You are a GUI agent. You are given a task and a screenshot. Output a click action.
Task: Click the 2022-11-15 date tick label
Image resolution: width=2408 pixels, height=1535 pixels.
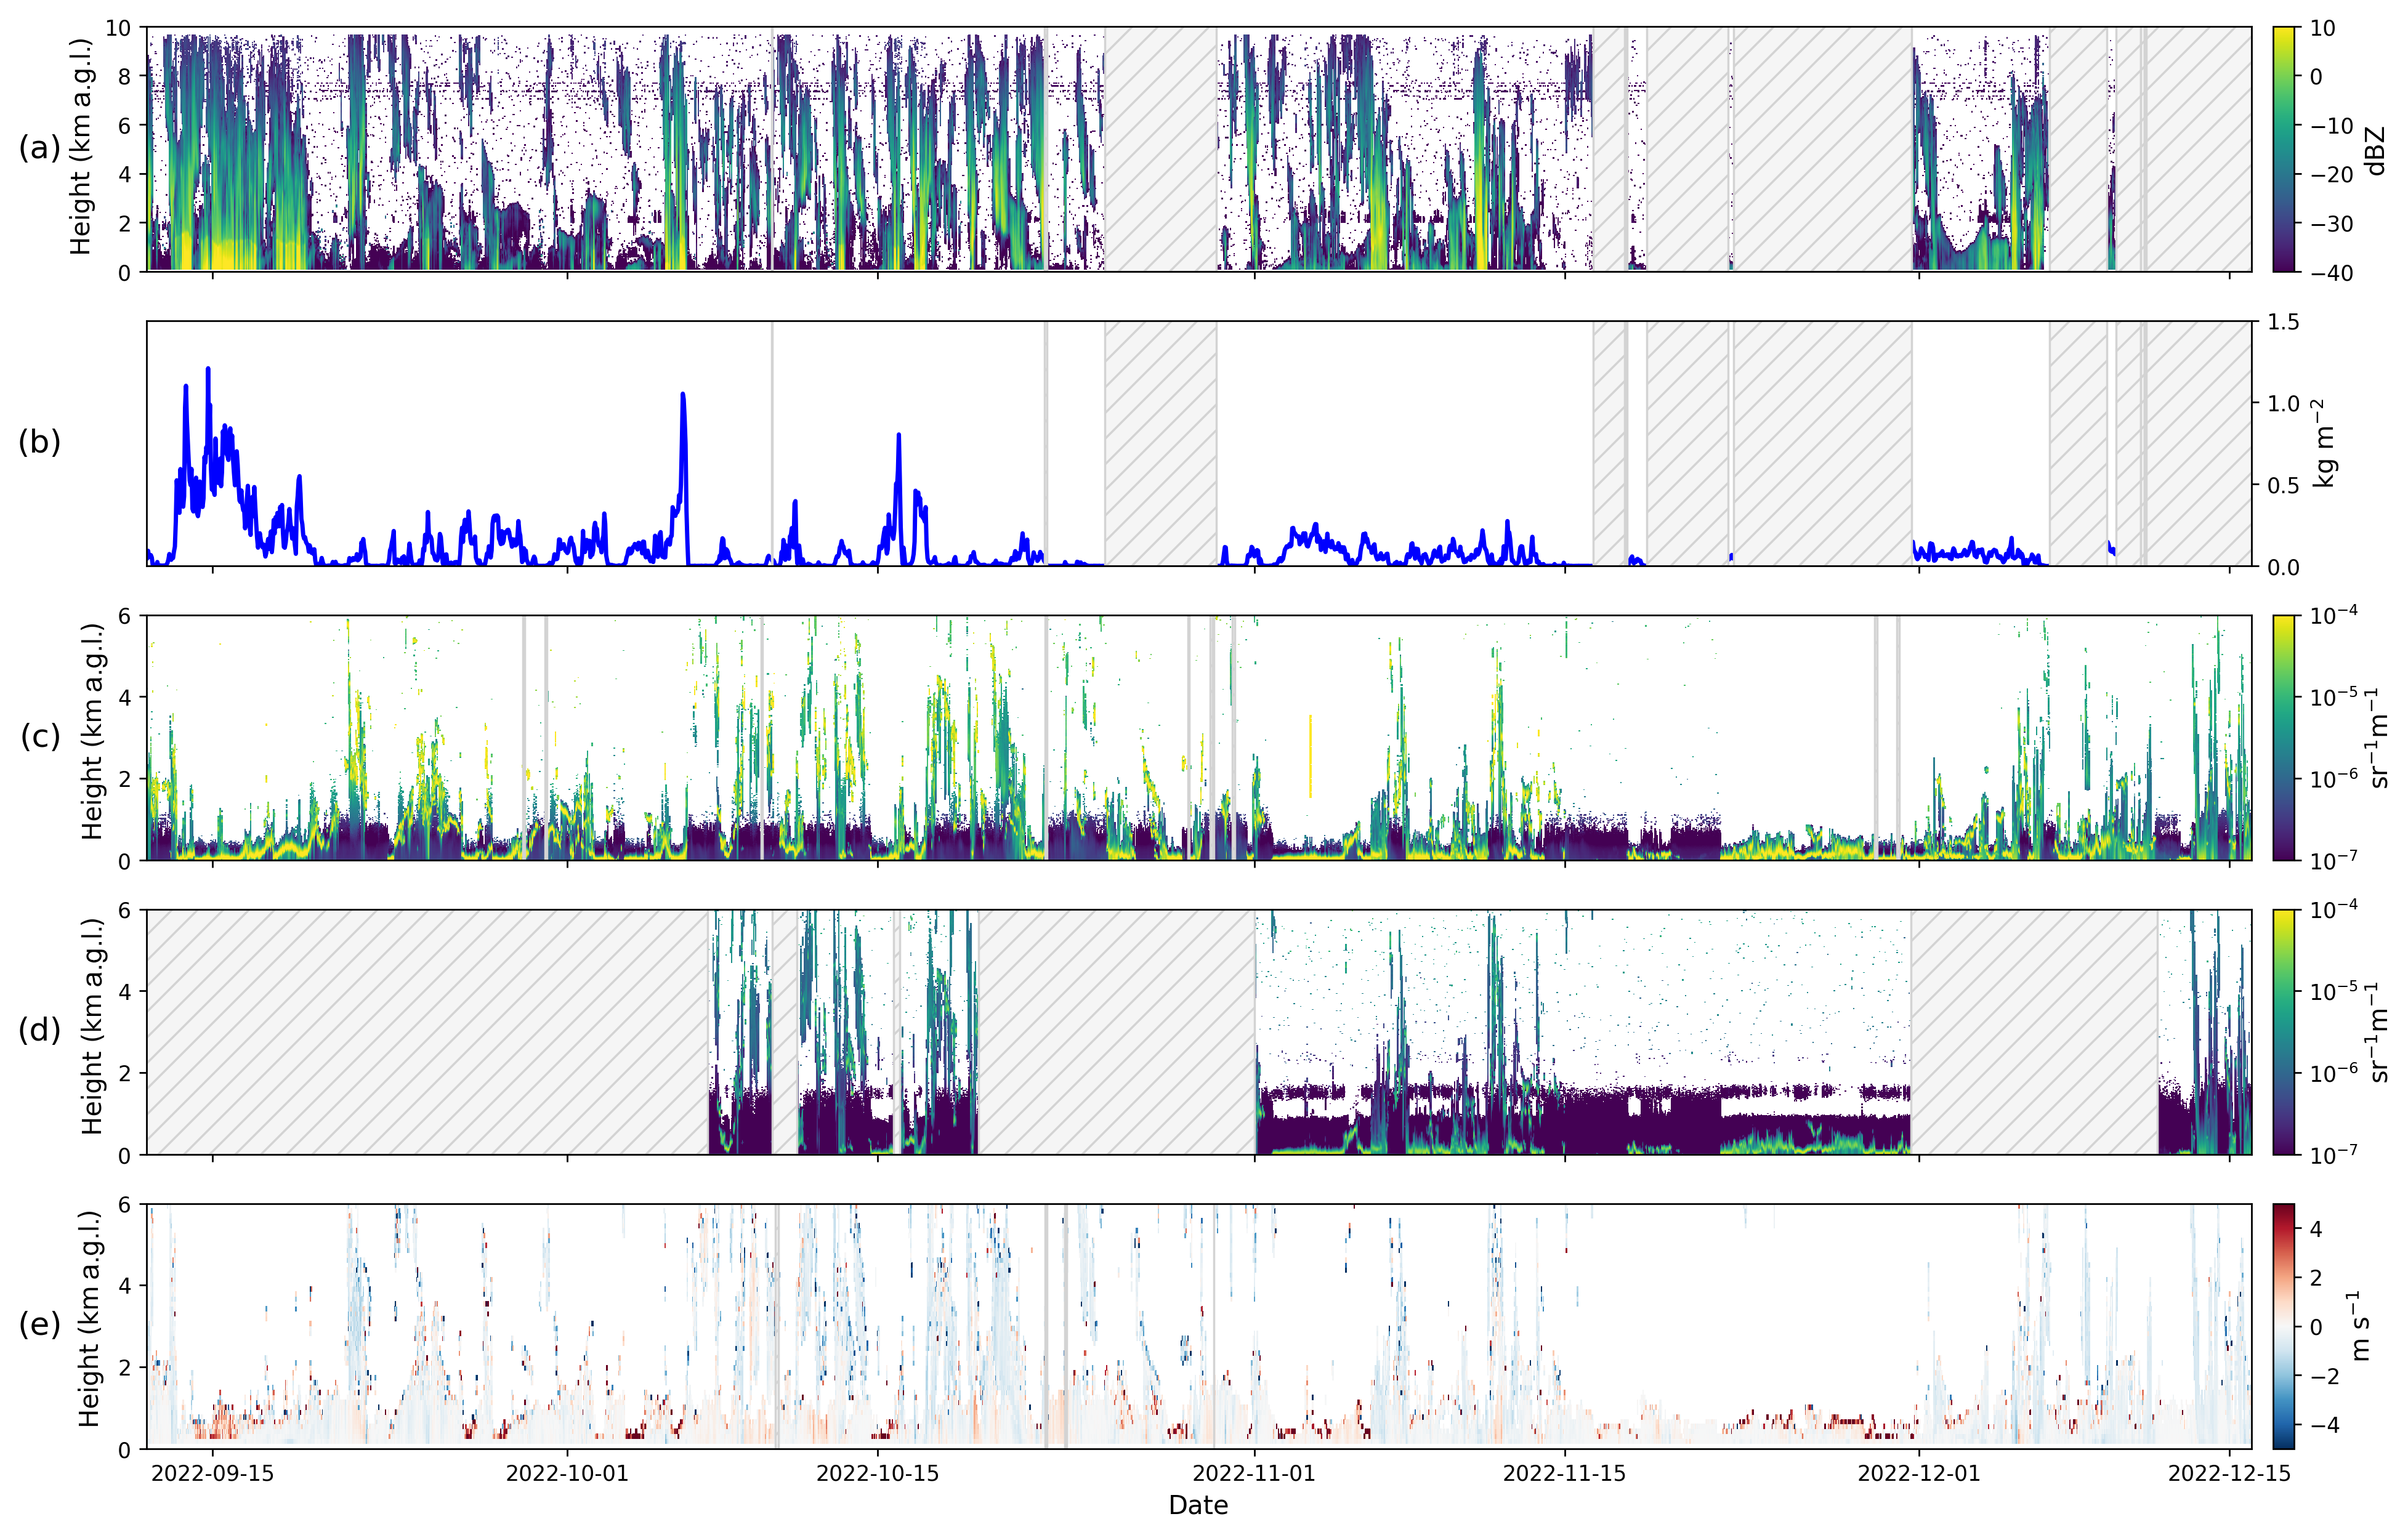click(x=1564, y=1473)
